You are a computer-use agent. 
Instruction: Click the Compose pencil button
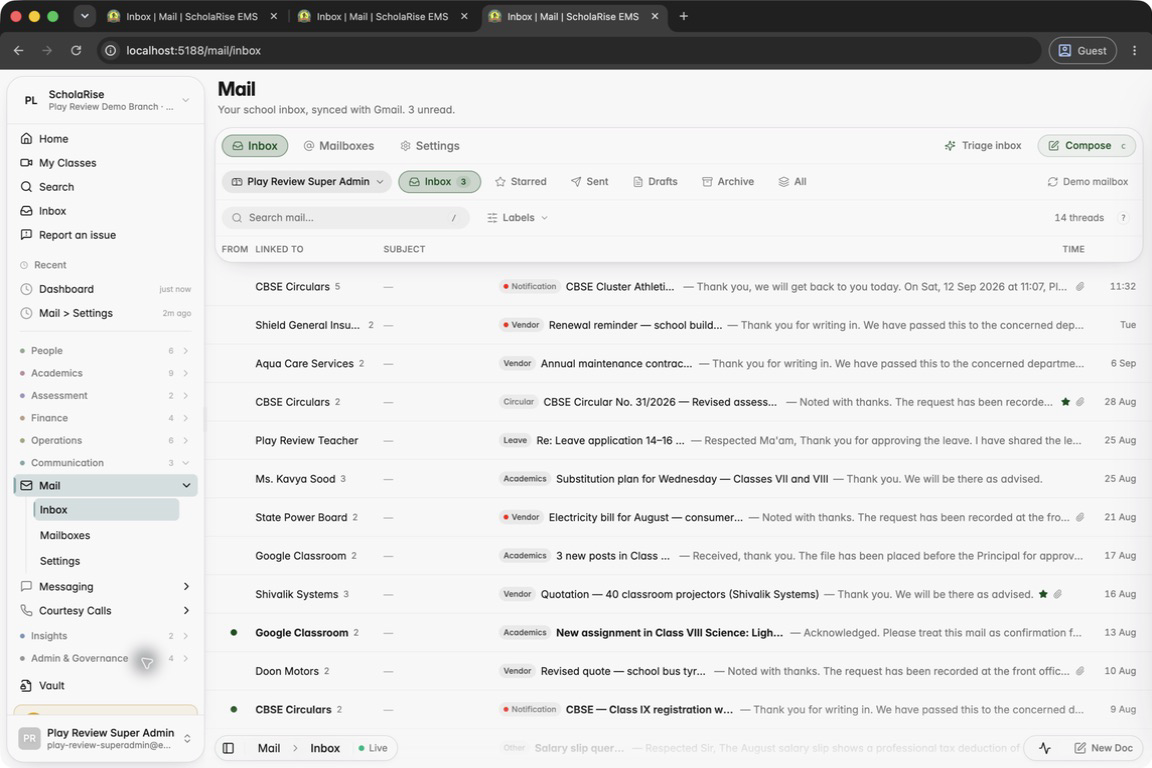[1086, 146]
